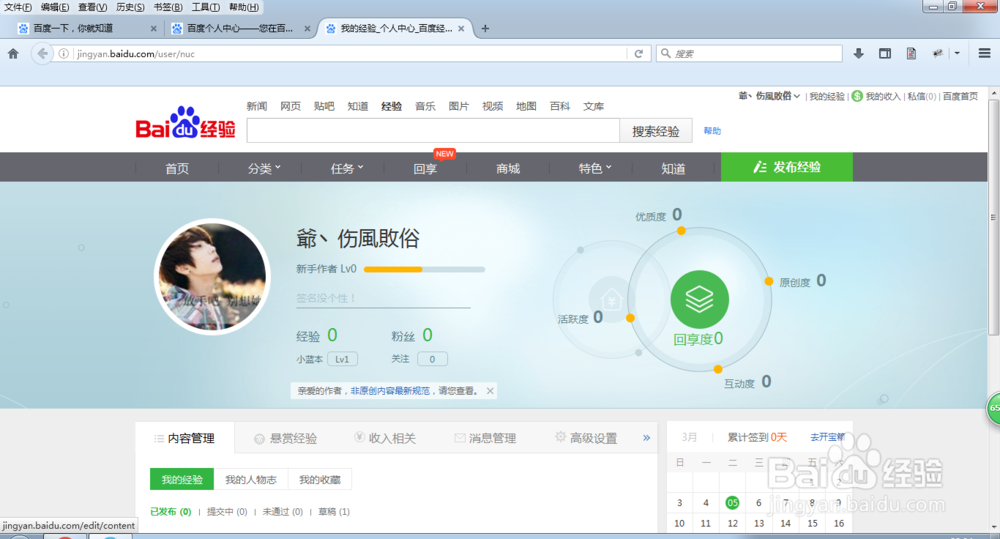Click the 去开宝箱 link
This screenshot has height=539, width=1000.
[827, 437]
